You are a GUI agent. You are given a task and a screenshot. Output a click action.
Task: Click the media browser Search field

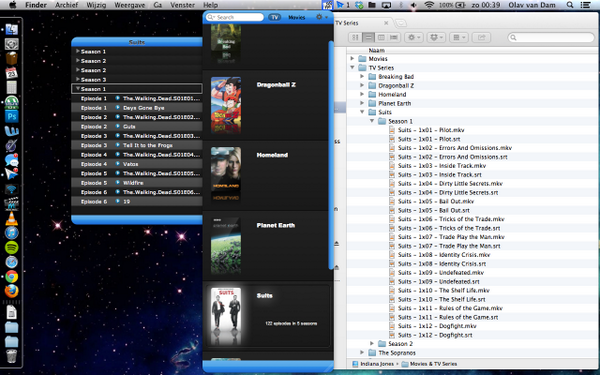coord(235,17)
